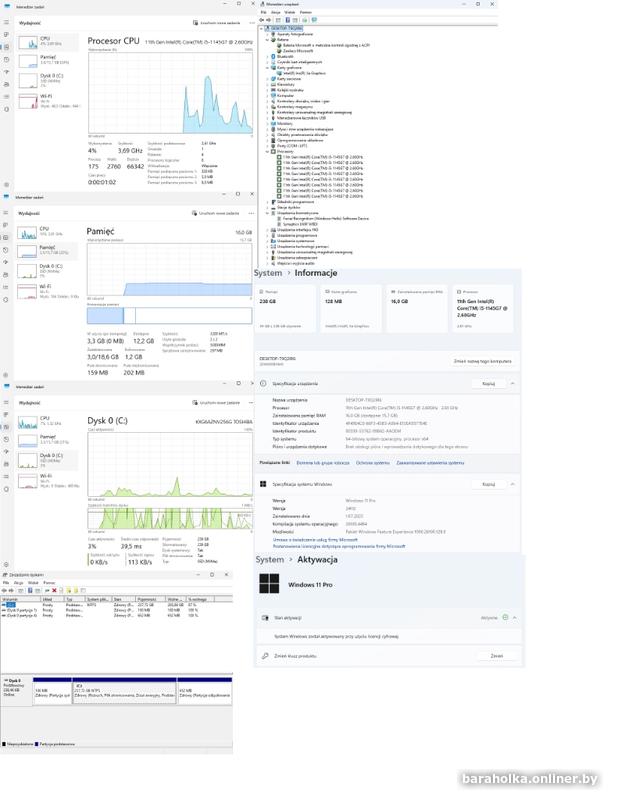Screen dimensions: 618x800
Task: Open Processes page icon in CPU Task Manager sidebar
Action: tap(6, 35)
